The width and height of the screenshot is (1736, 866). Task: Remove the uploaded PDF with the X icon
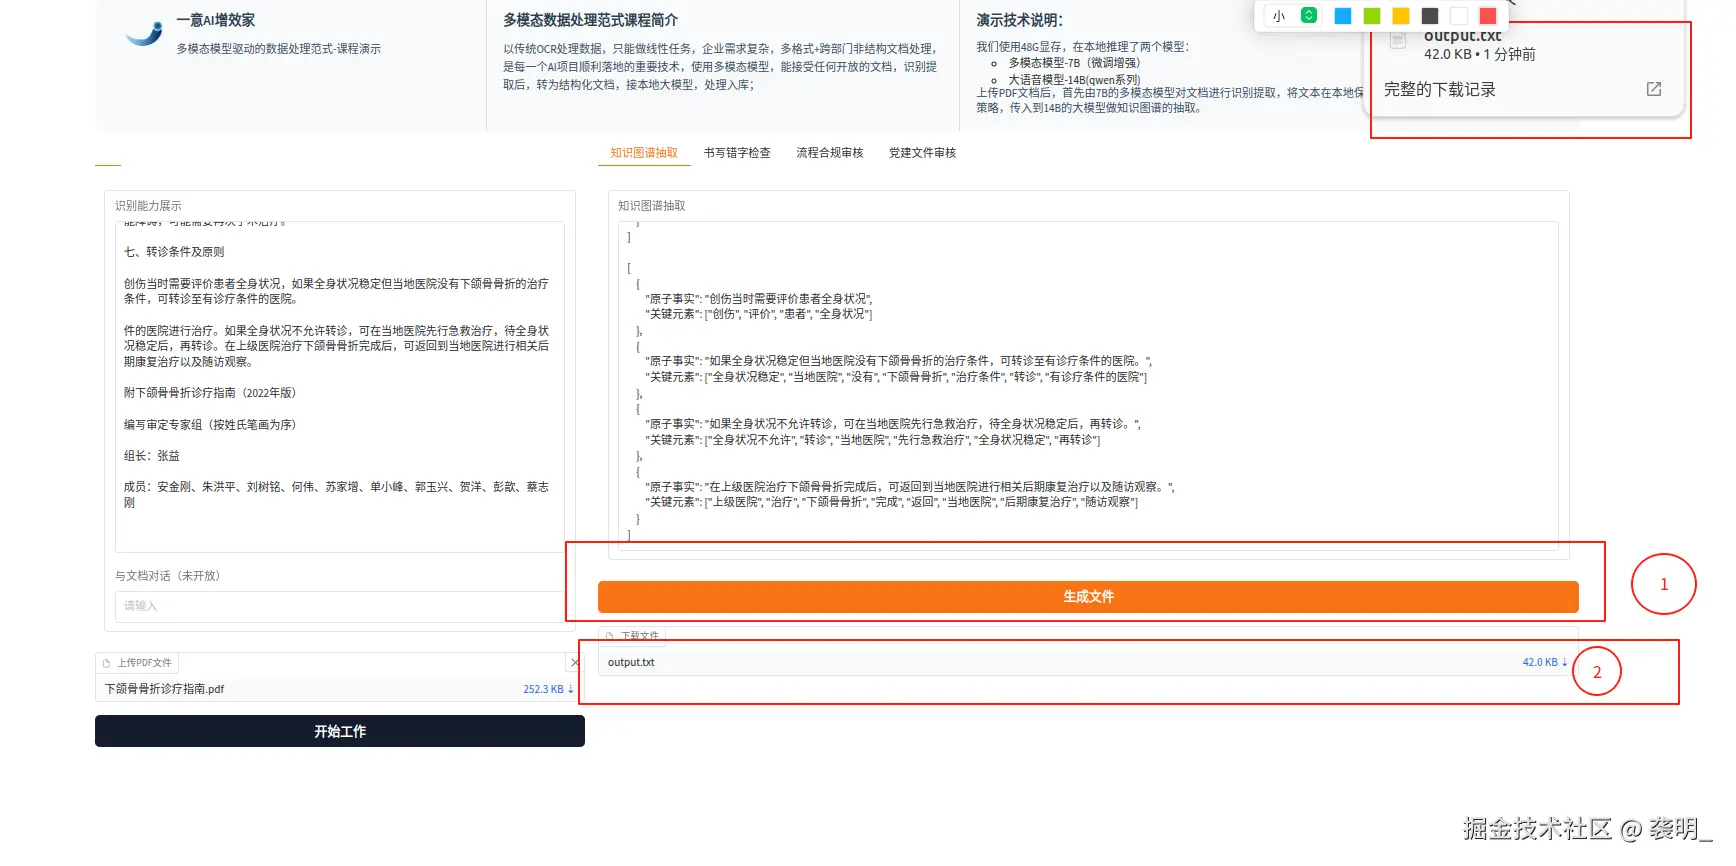pos(575,662)
